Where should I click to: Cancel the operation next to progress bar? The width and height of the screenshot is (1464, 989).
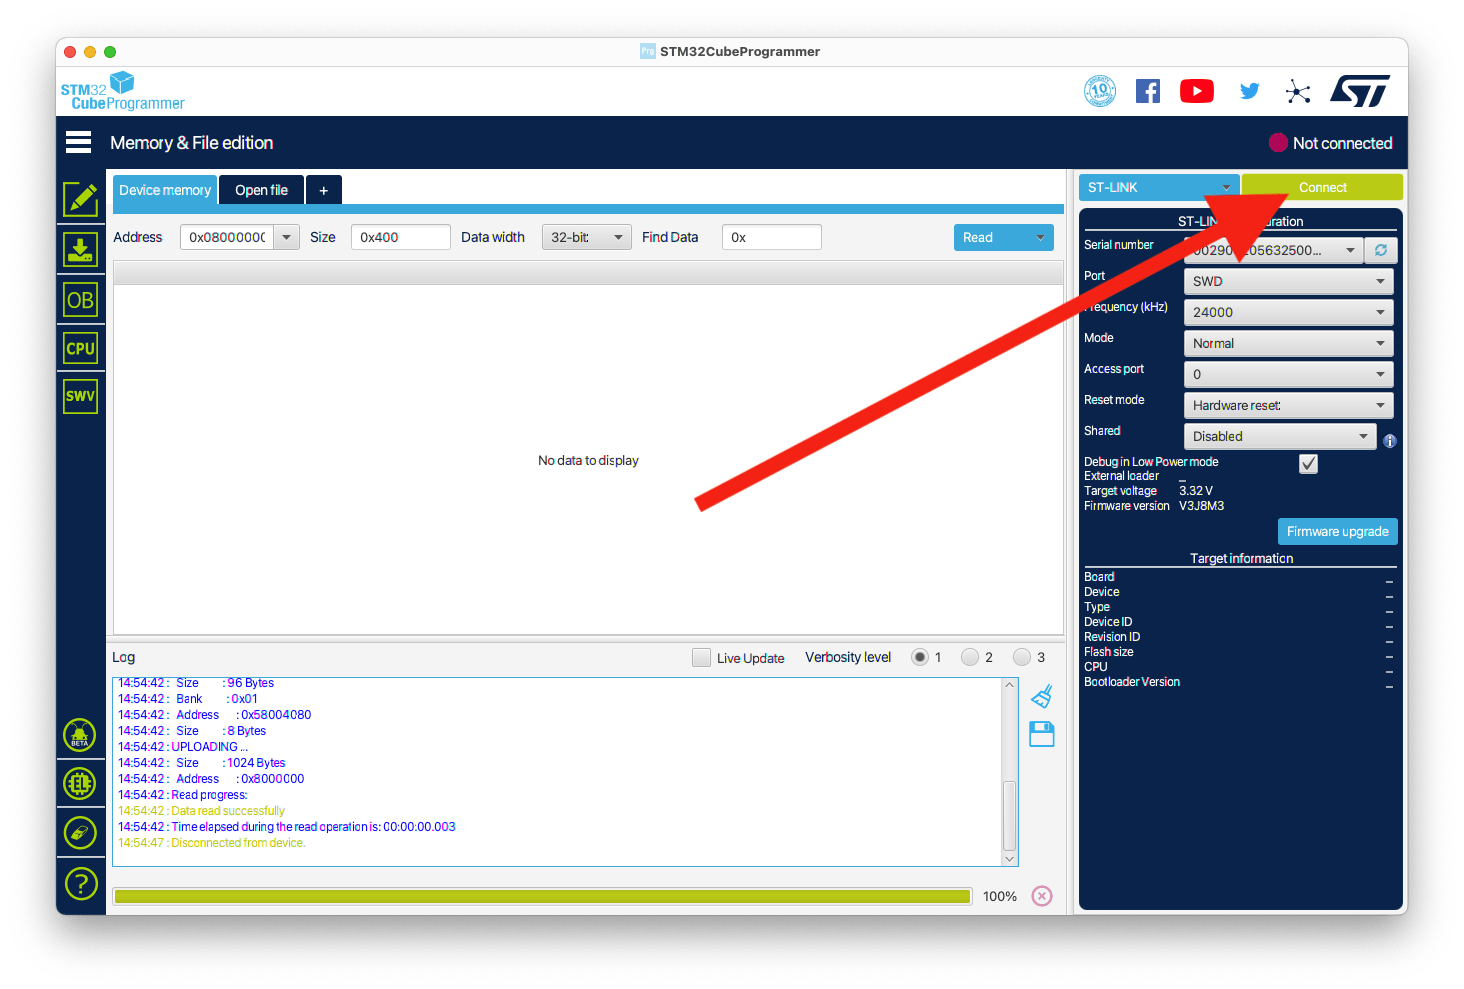click(1042, 896)
